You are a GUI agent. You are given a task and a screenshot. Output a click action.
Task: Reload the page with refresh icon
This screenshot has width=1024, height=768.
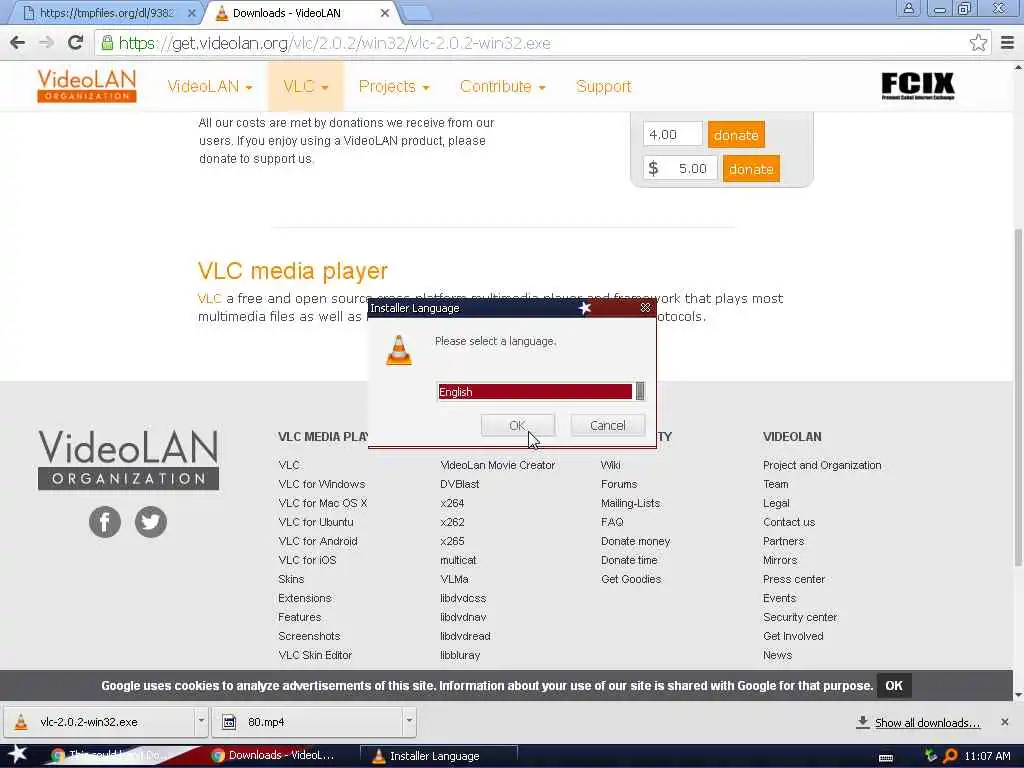coord(75,43)
